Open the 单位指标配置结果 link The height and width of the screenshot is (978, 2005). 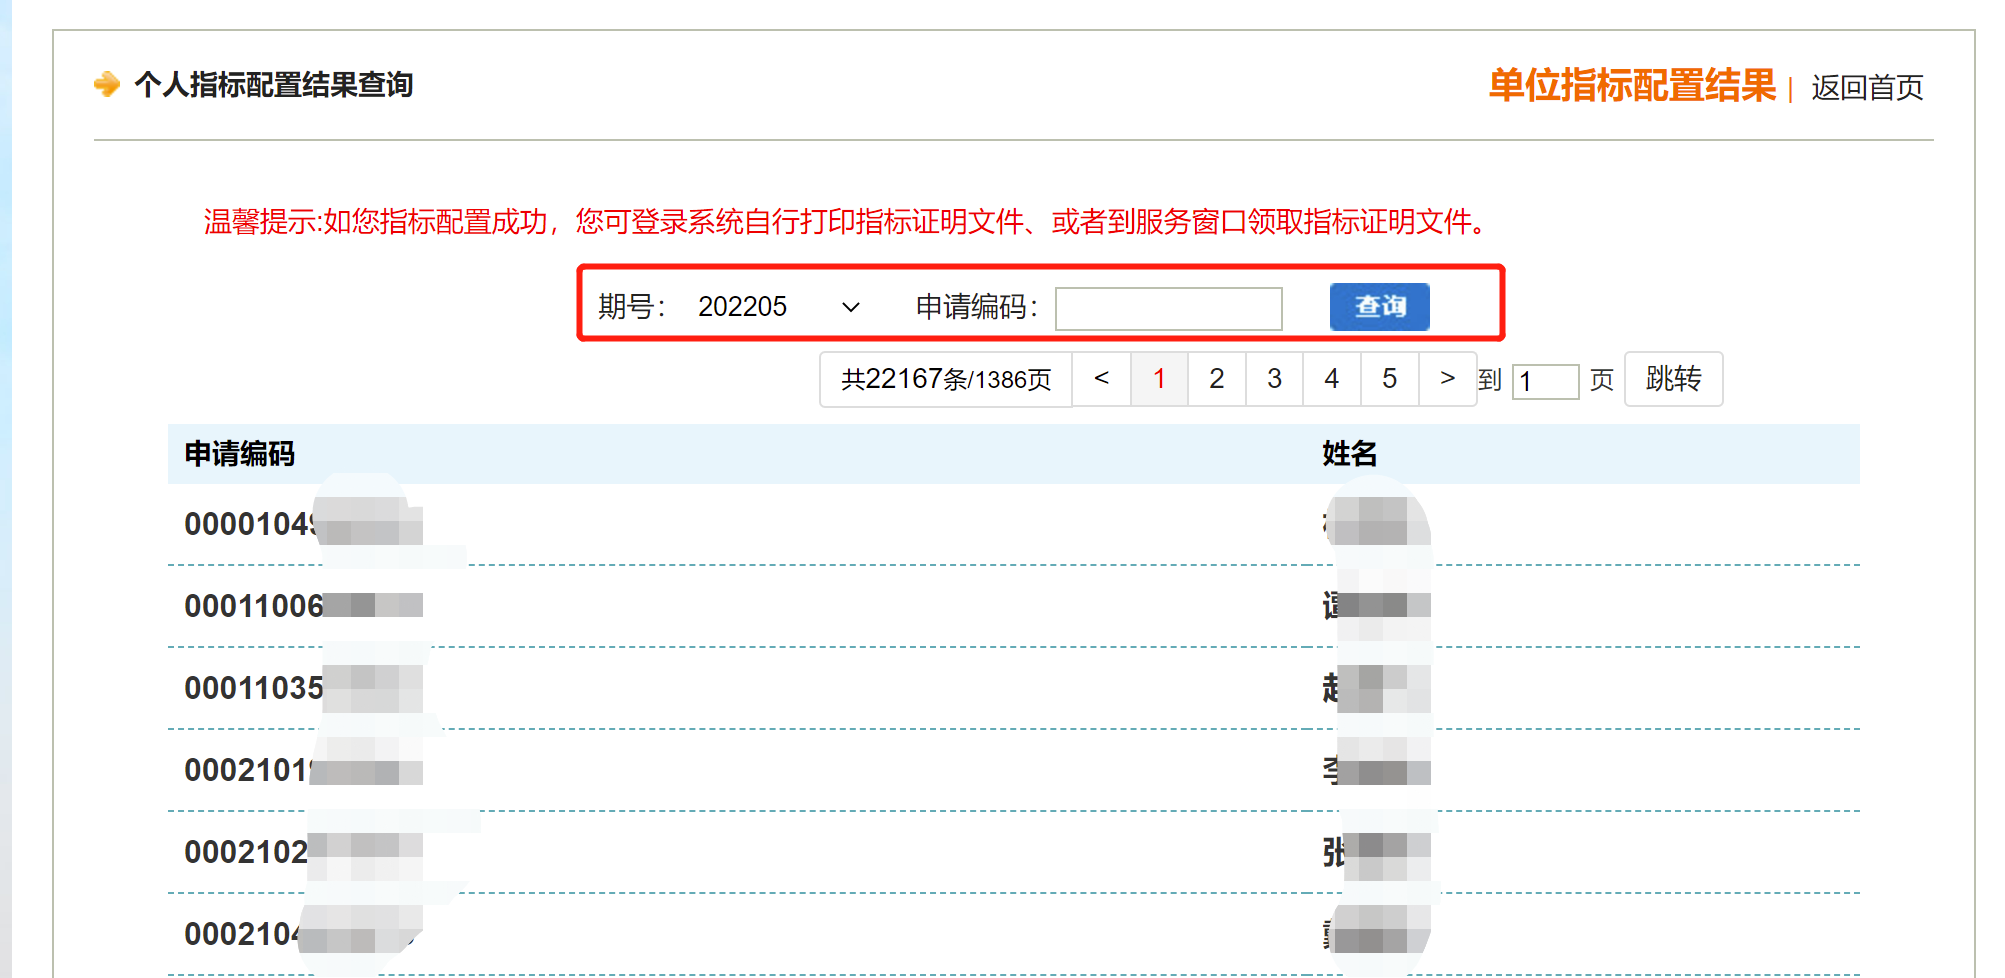coord(1632,86)
